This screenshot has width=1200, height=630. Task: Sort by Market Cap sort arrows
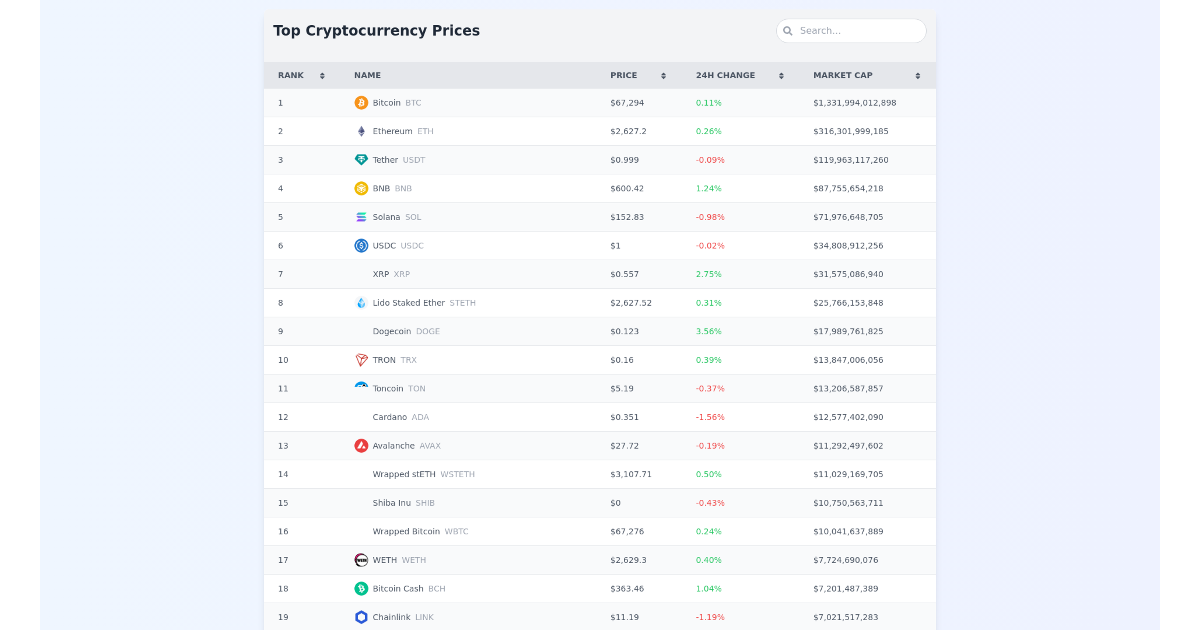(917, 76)
